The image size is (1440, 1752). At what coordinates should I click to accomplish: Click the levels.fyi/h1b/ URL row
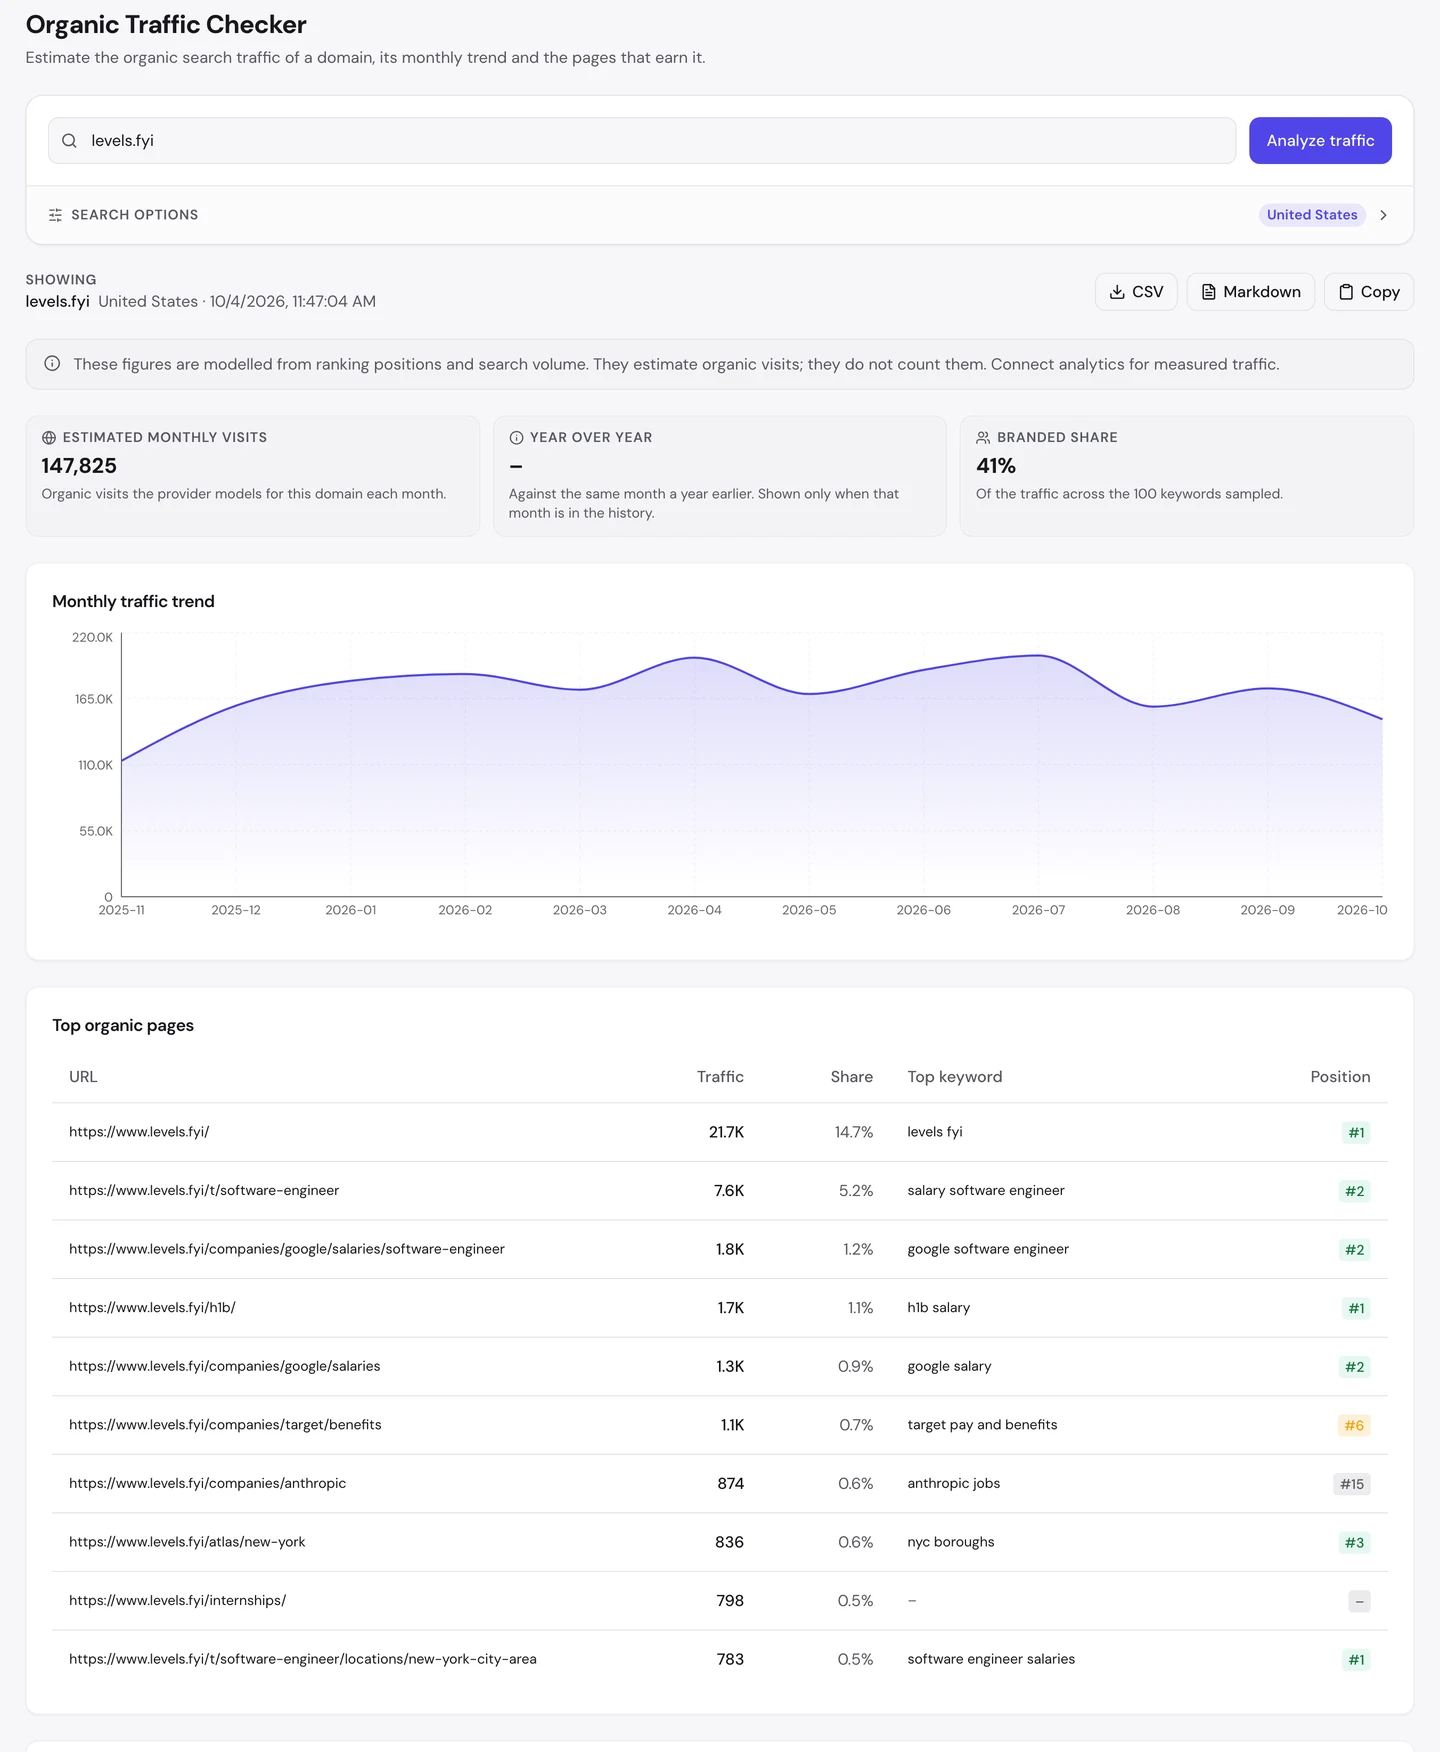152,1308
